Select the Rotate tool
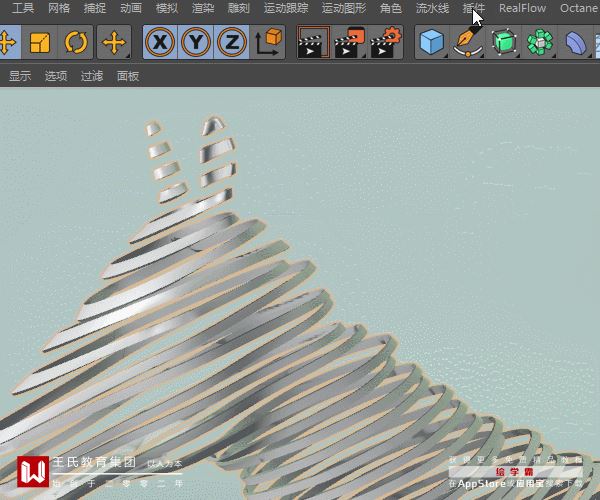 75,42
